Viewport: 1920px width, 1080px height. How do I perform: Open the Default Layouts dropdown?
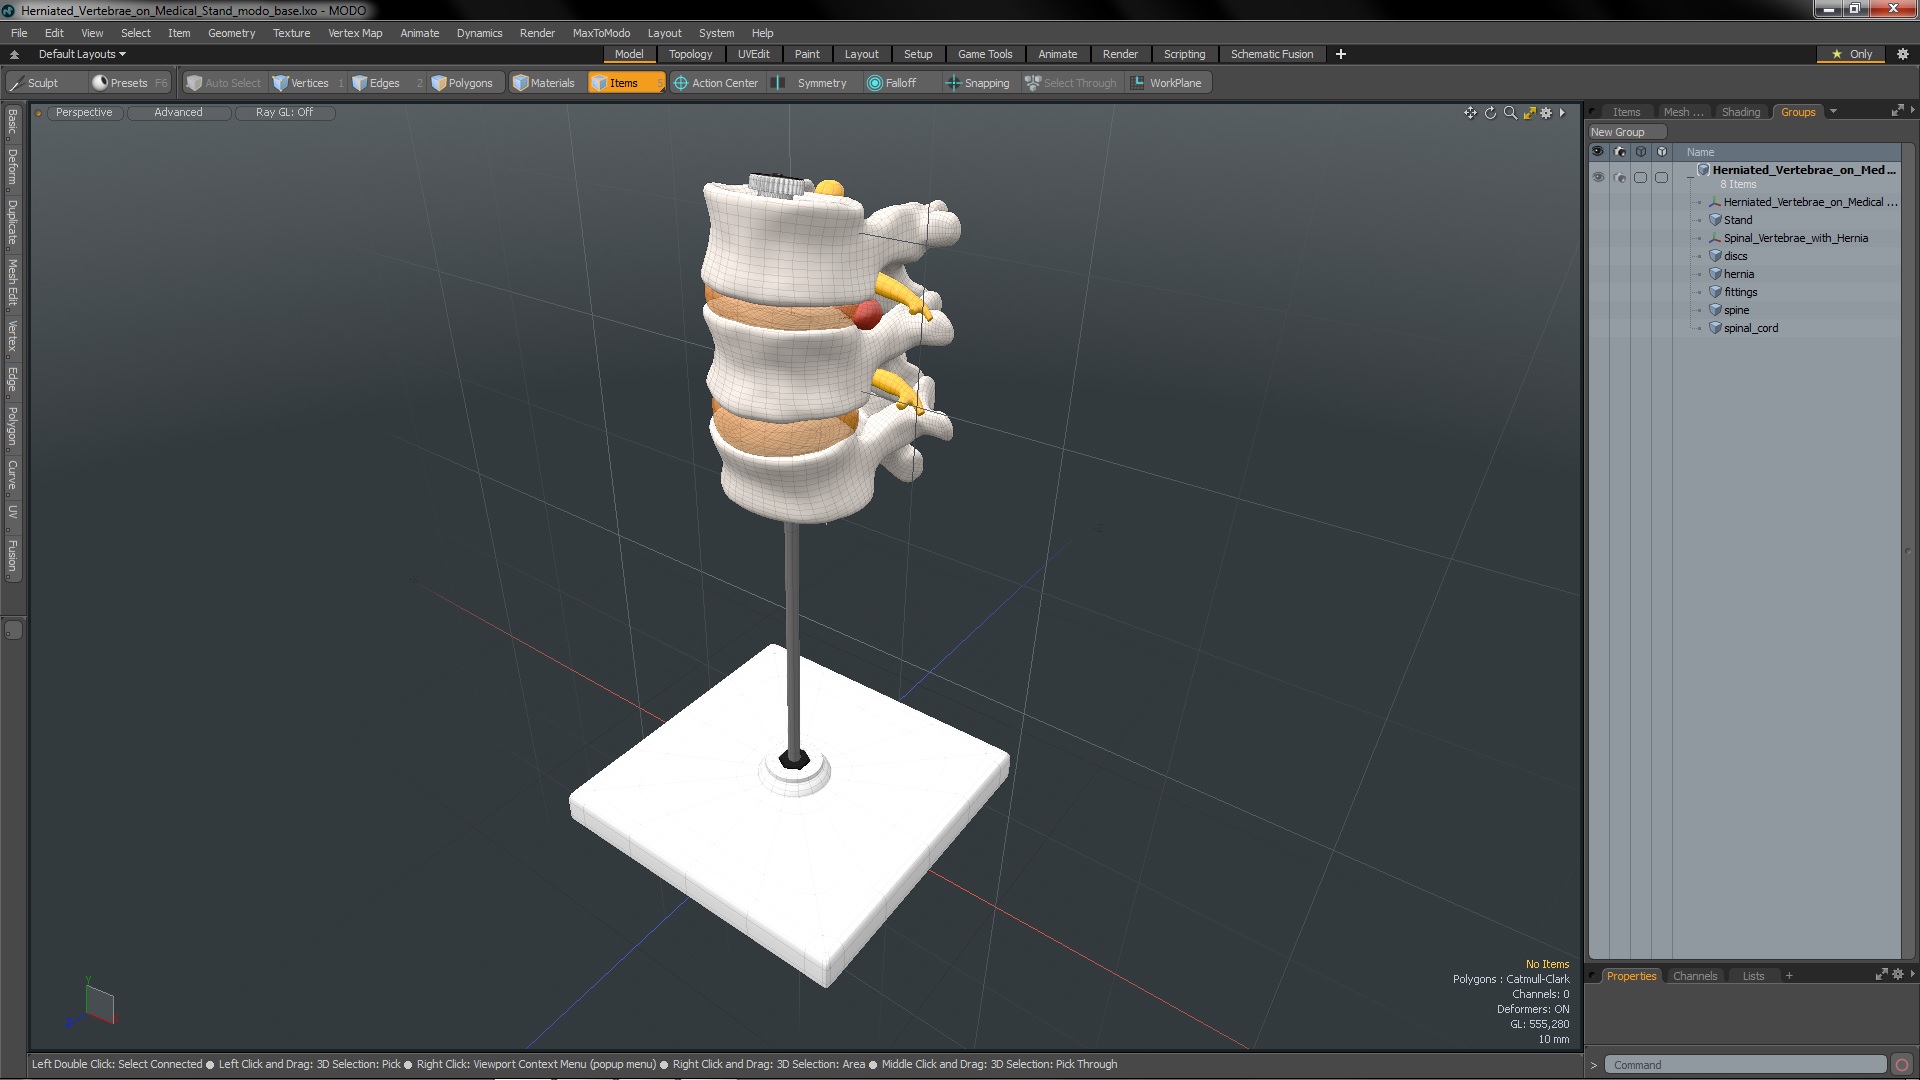[82, 54]
